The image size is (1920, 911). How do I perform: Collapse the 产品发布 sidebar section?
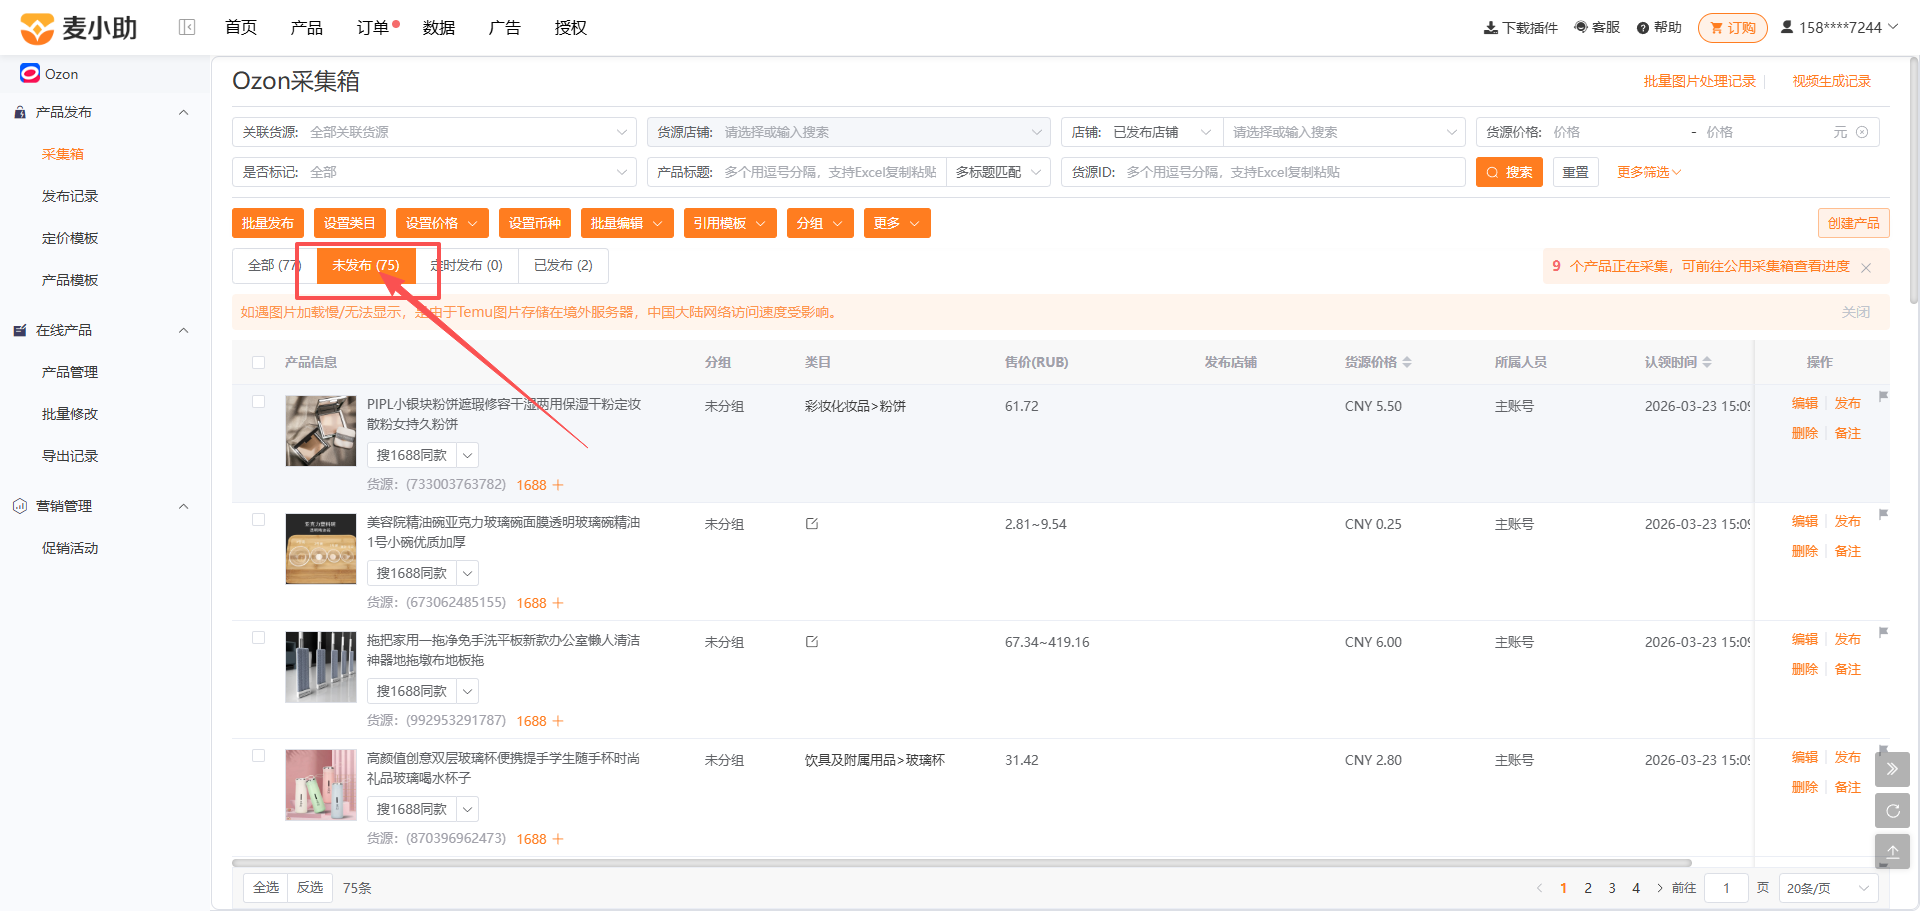coord(184,112)
